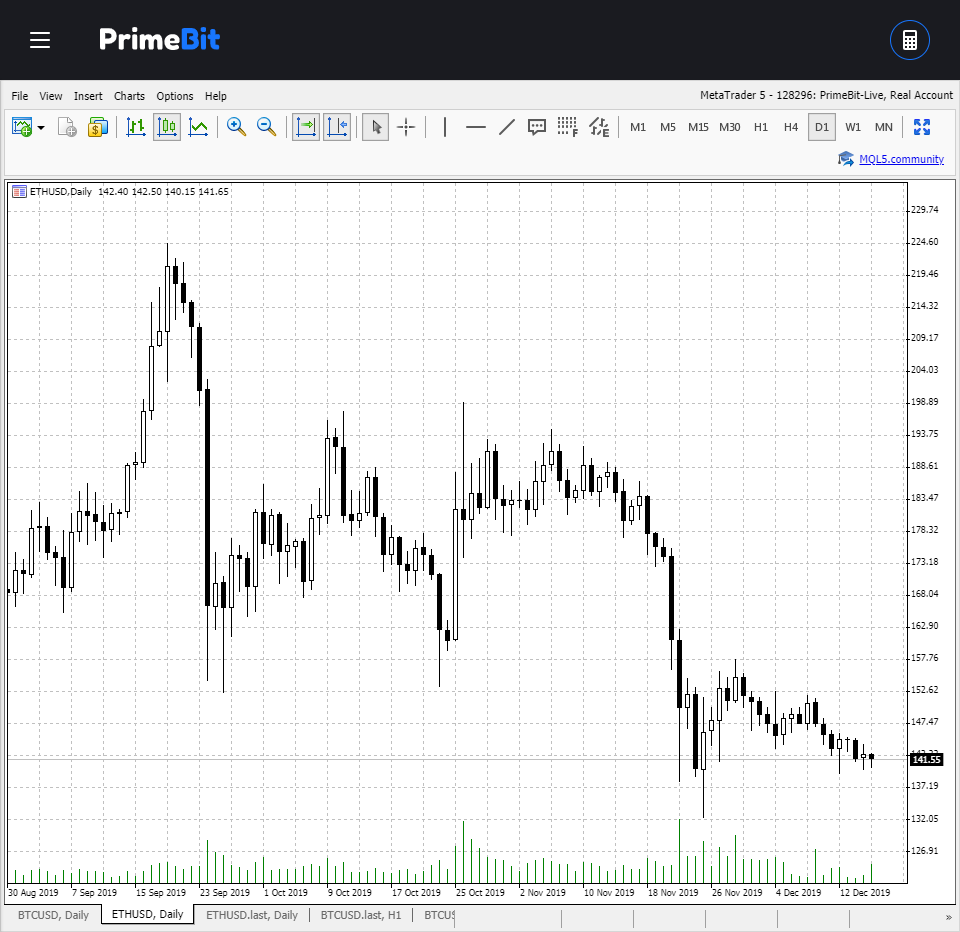Select the crosshair cursor tool
The width and height of the screenshot is (960, 932).
(406, 127)
